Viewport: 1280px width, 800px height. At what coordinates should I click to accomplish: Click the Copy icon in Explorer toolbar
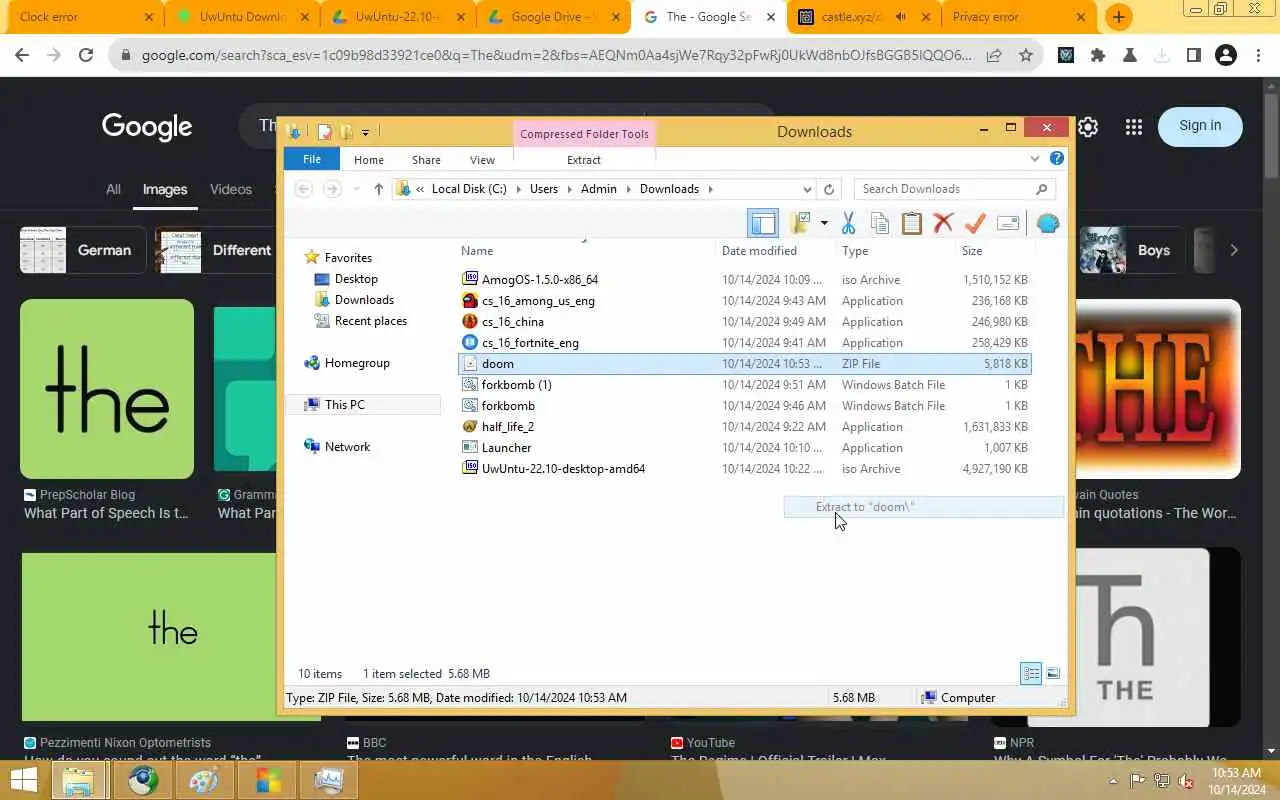tap(880, 223)
